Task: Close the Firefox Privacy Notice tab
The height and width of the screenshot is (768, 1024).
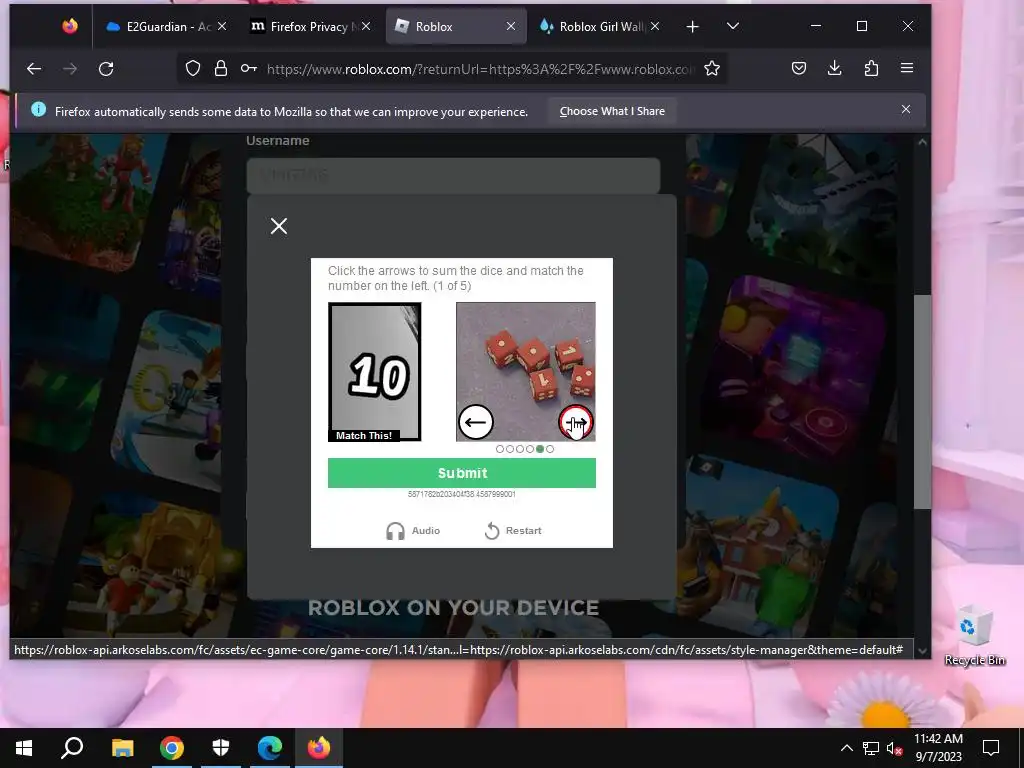Action: coord(366,26)
